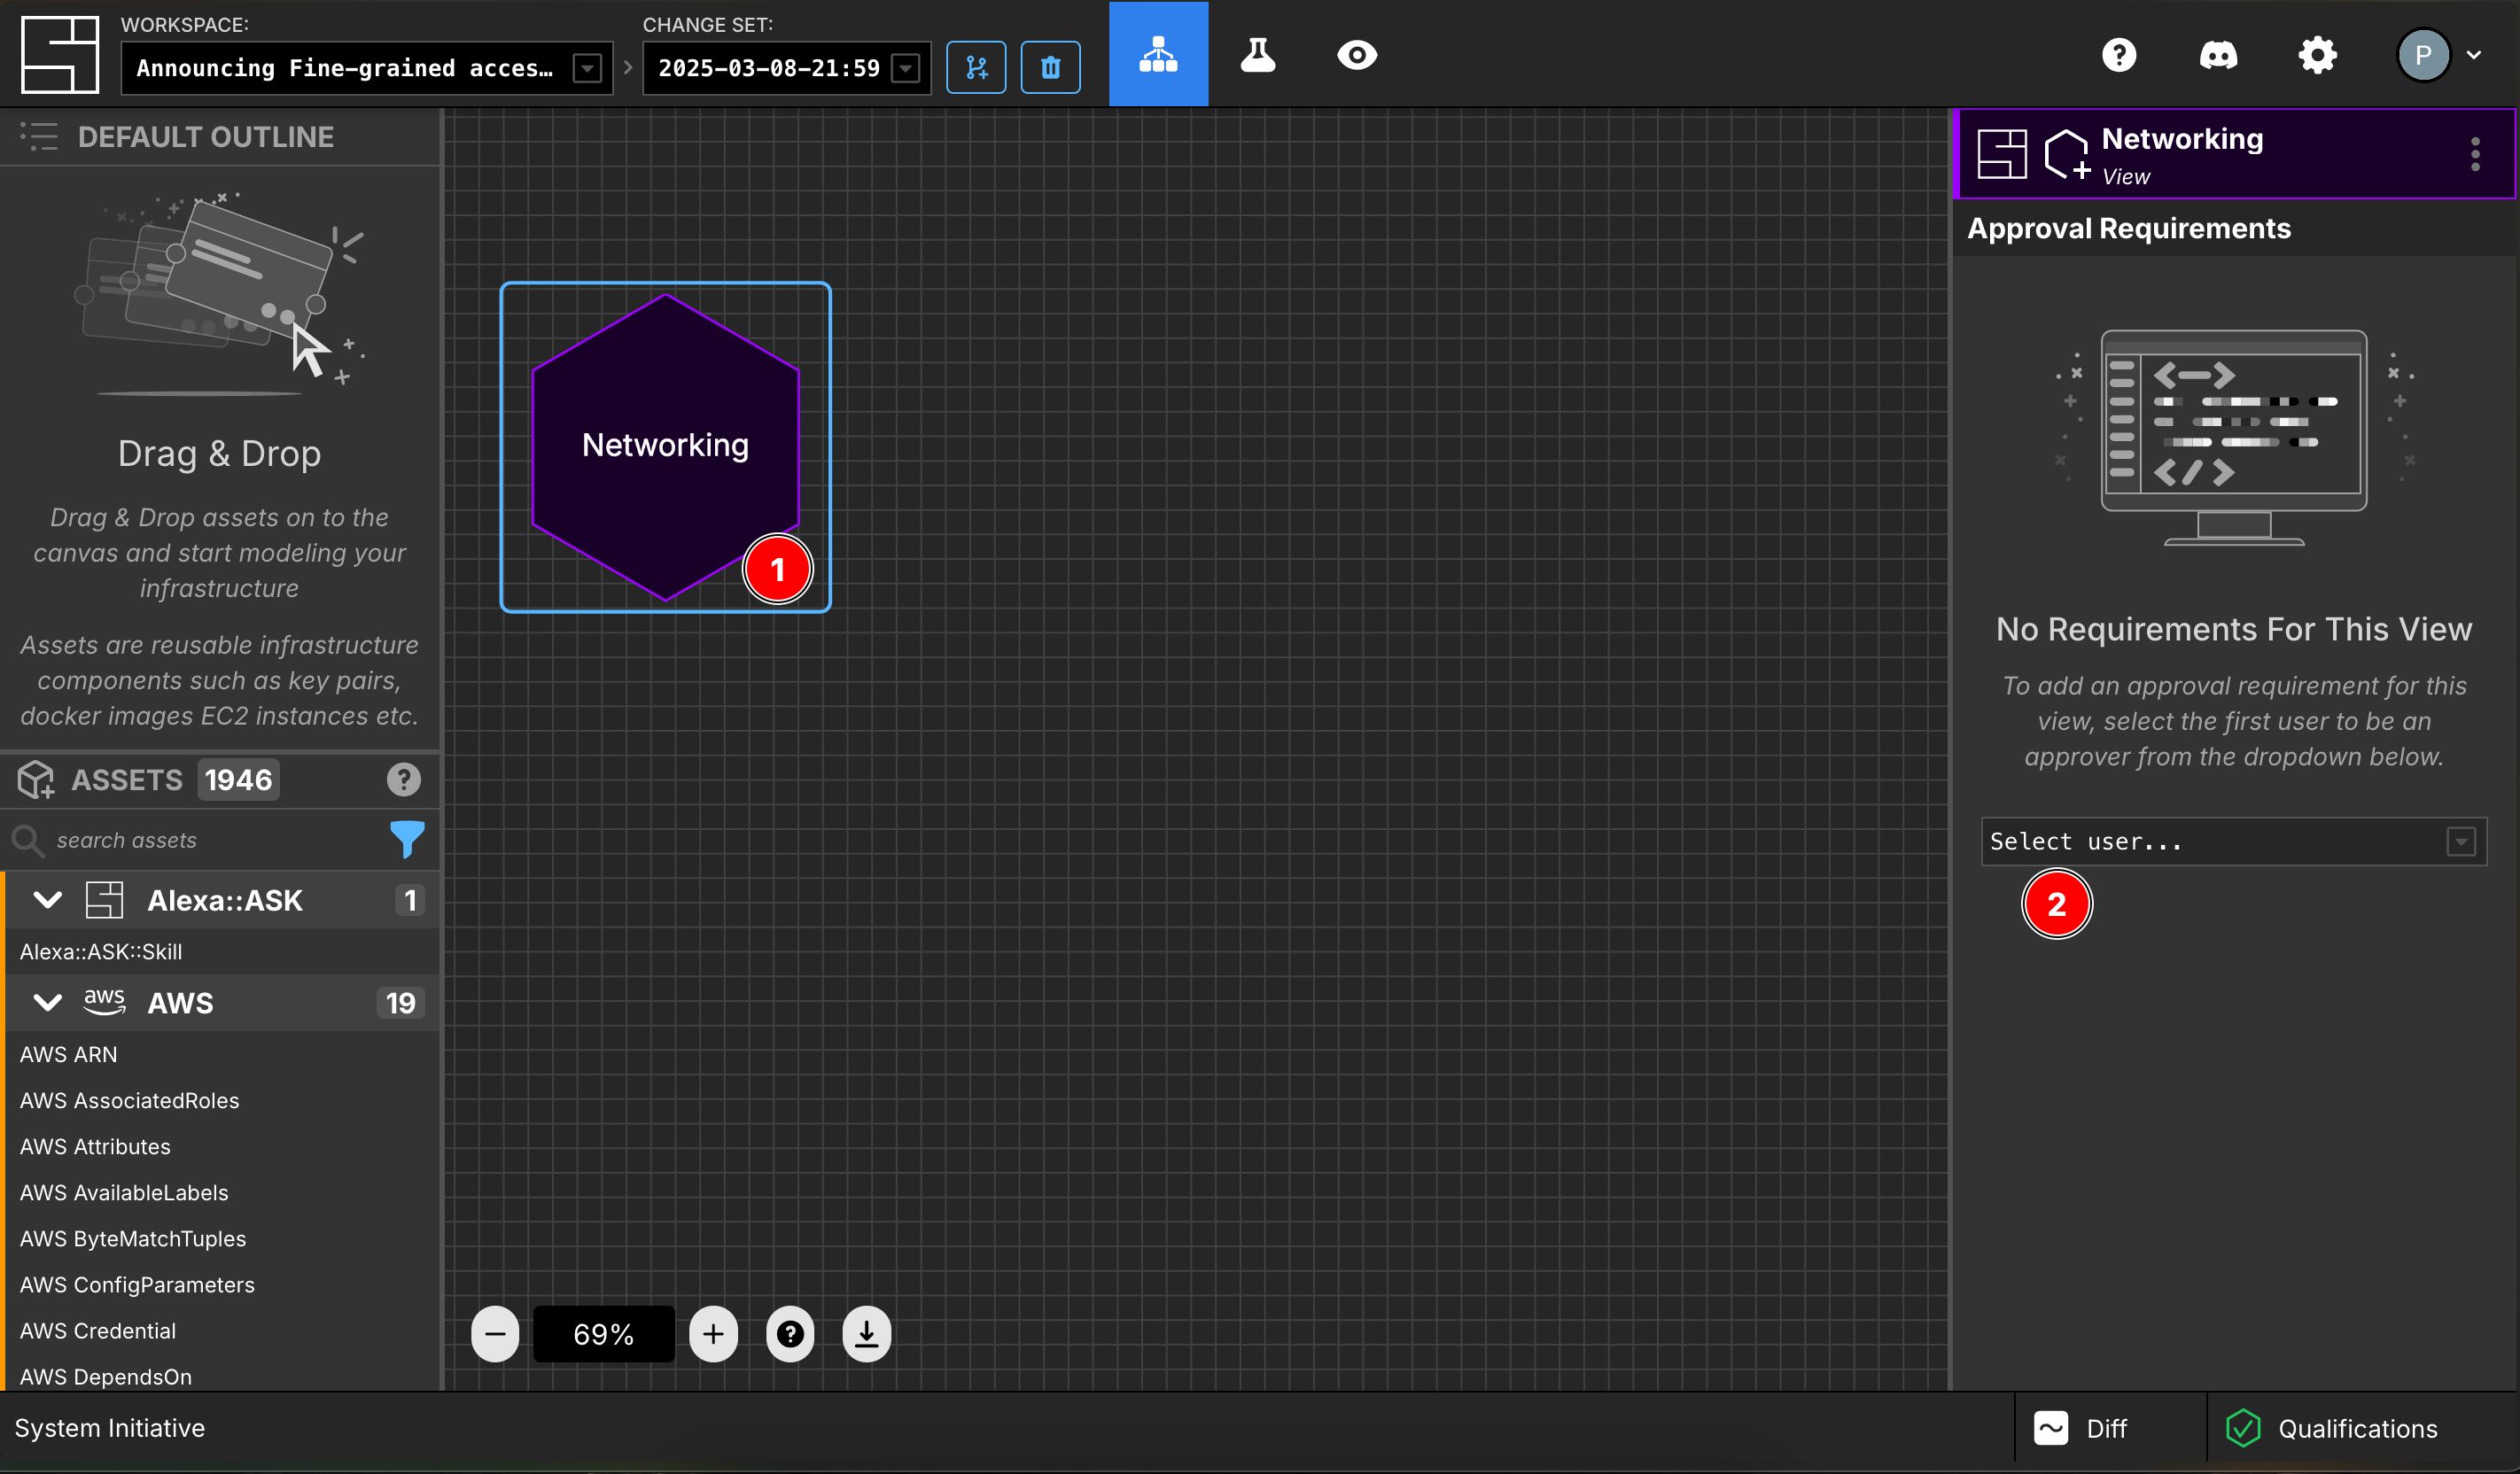Click the search magnifier icon

pos(27,840)
